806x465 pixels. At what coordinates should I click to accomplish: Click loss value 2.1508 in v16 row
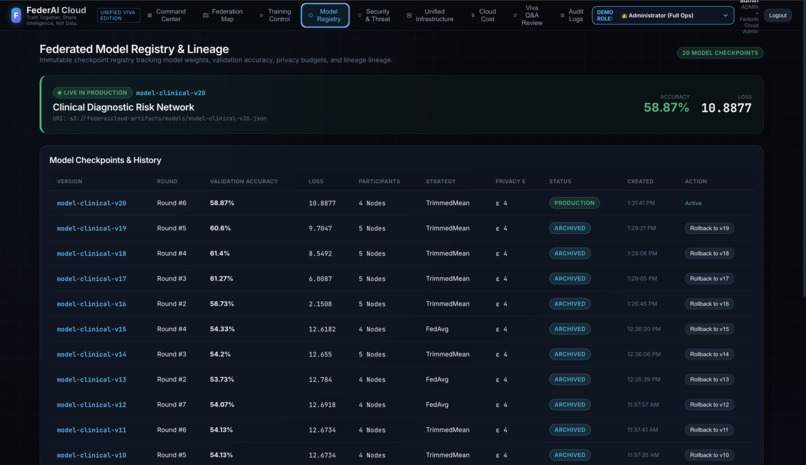pyautogui.click(x=320, y=304)
